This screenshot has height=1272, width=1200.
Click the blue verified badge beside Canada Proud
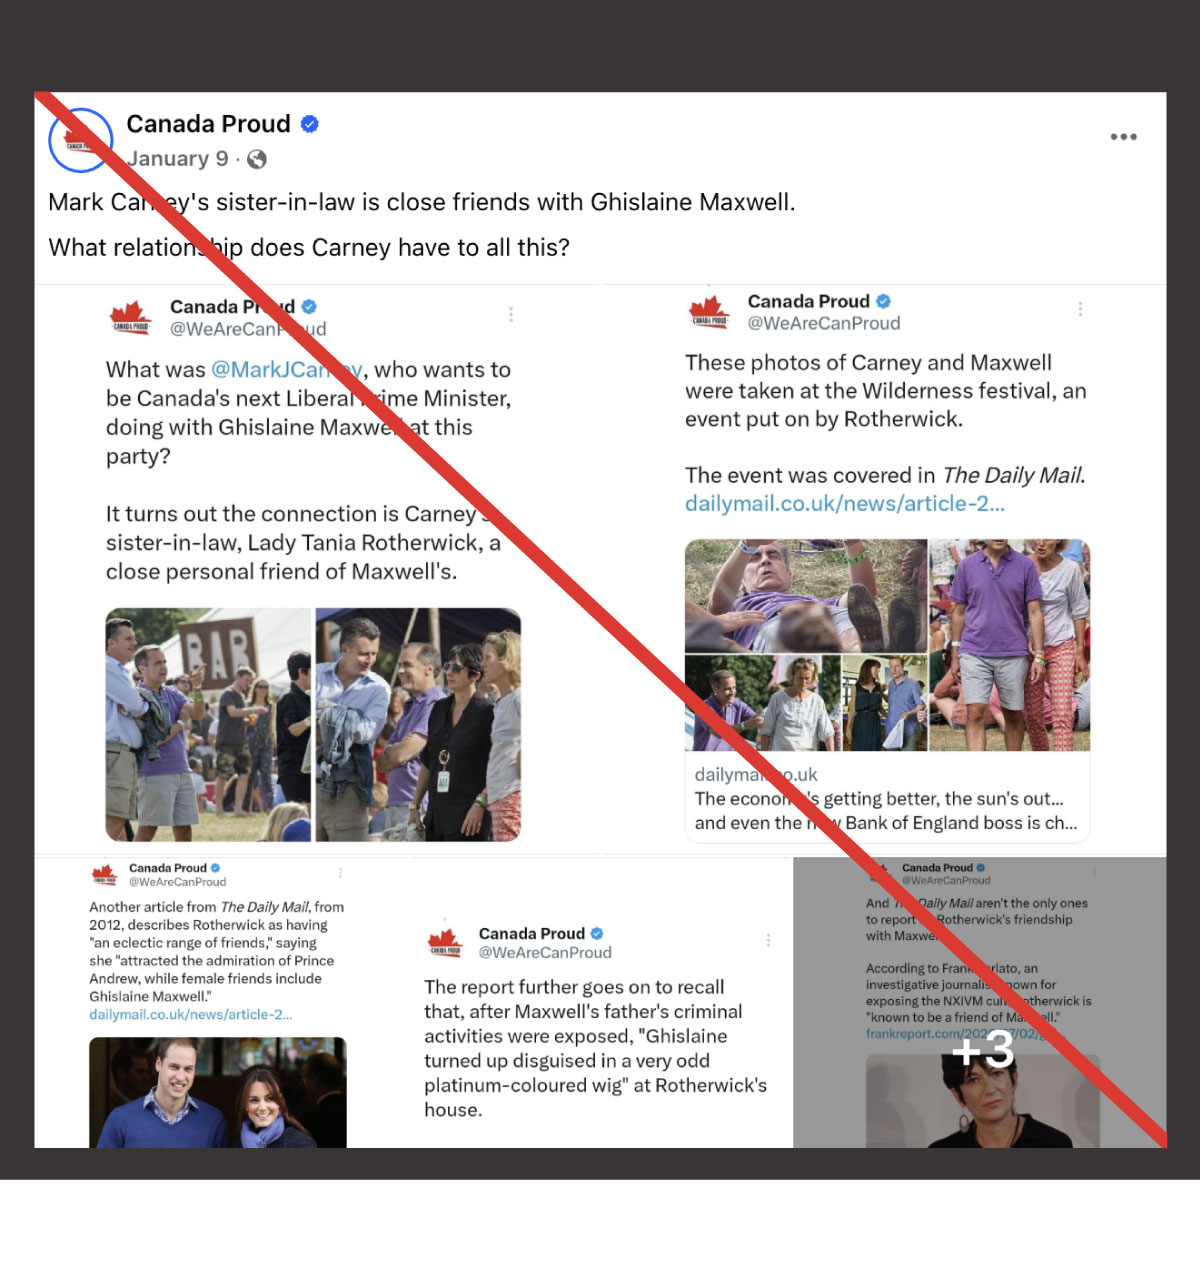point(310,124)
